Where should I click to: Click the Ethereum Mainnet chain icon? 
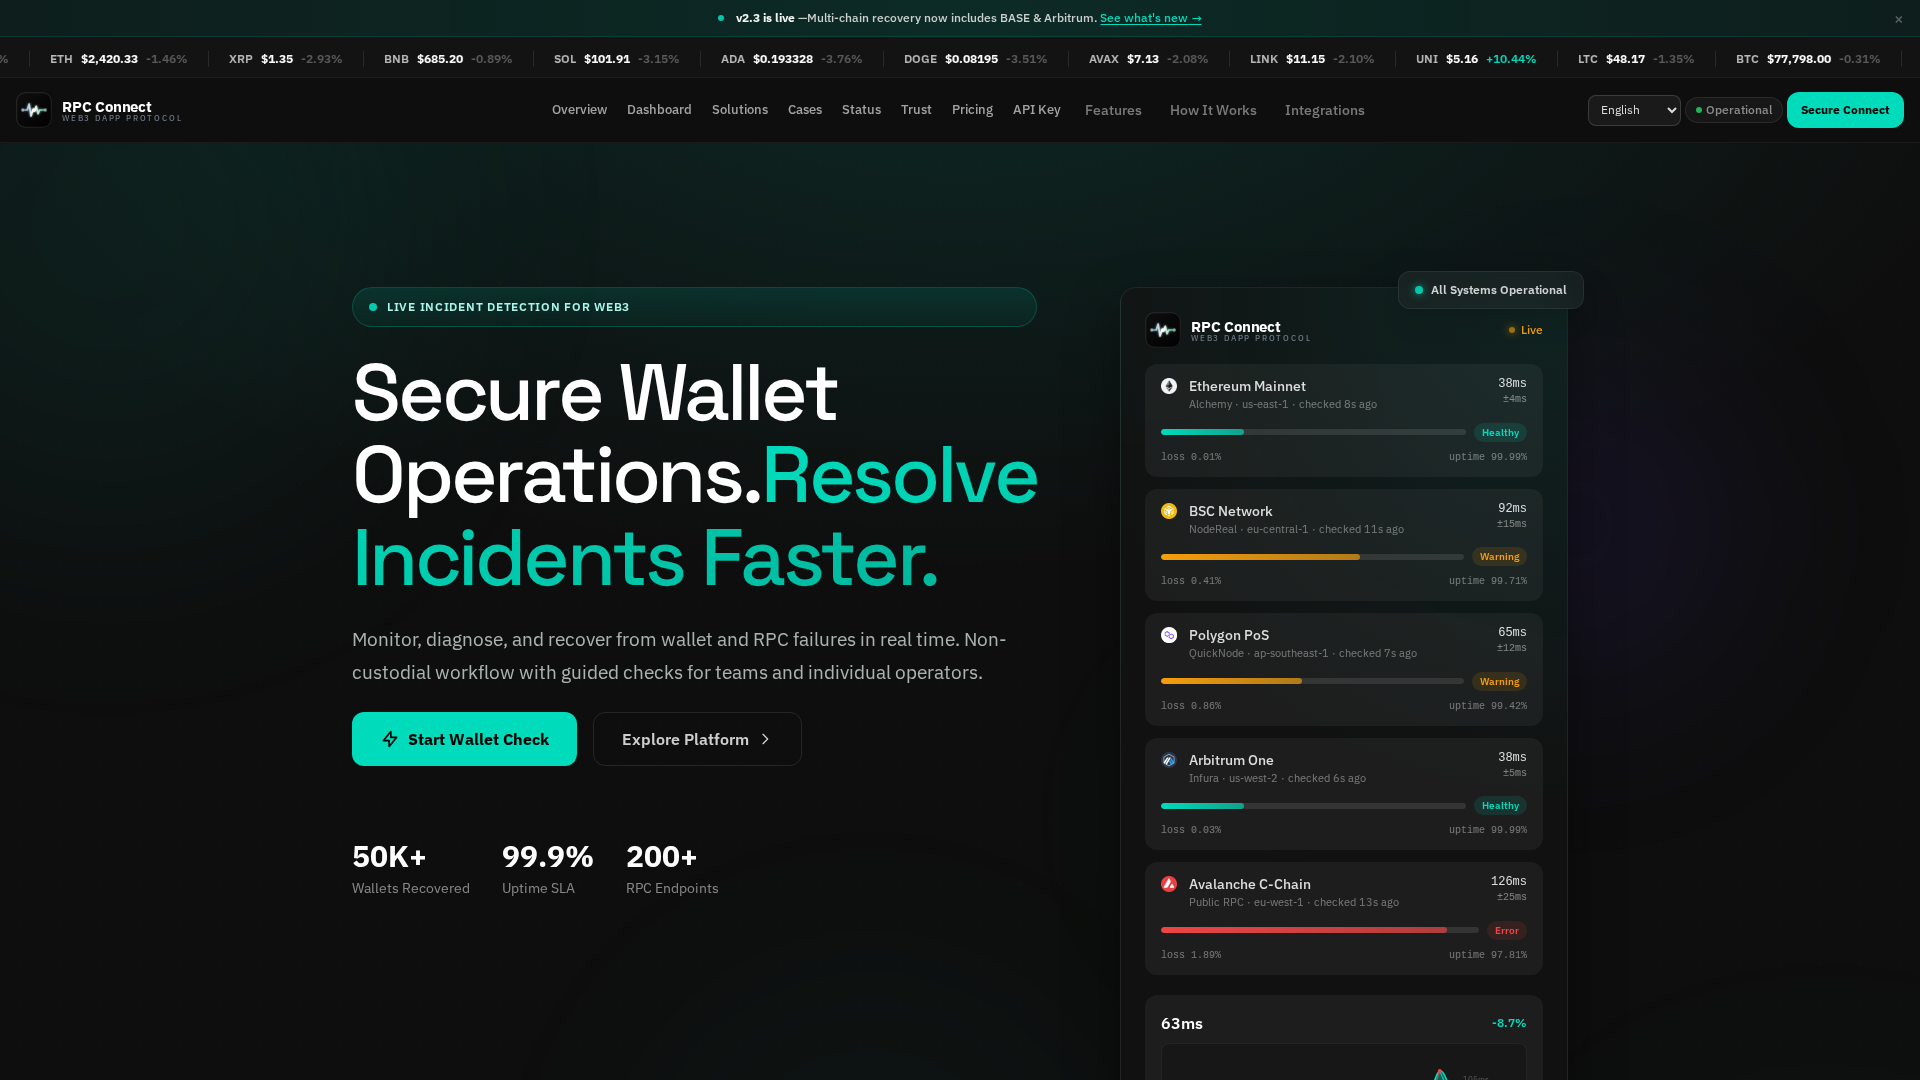(x=1169, y=386)
